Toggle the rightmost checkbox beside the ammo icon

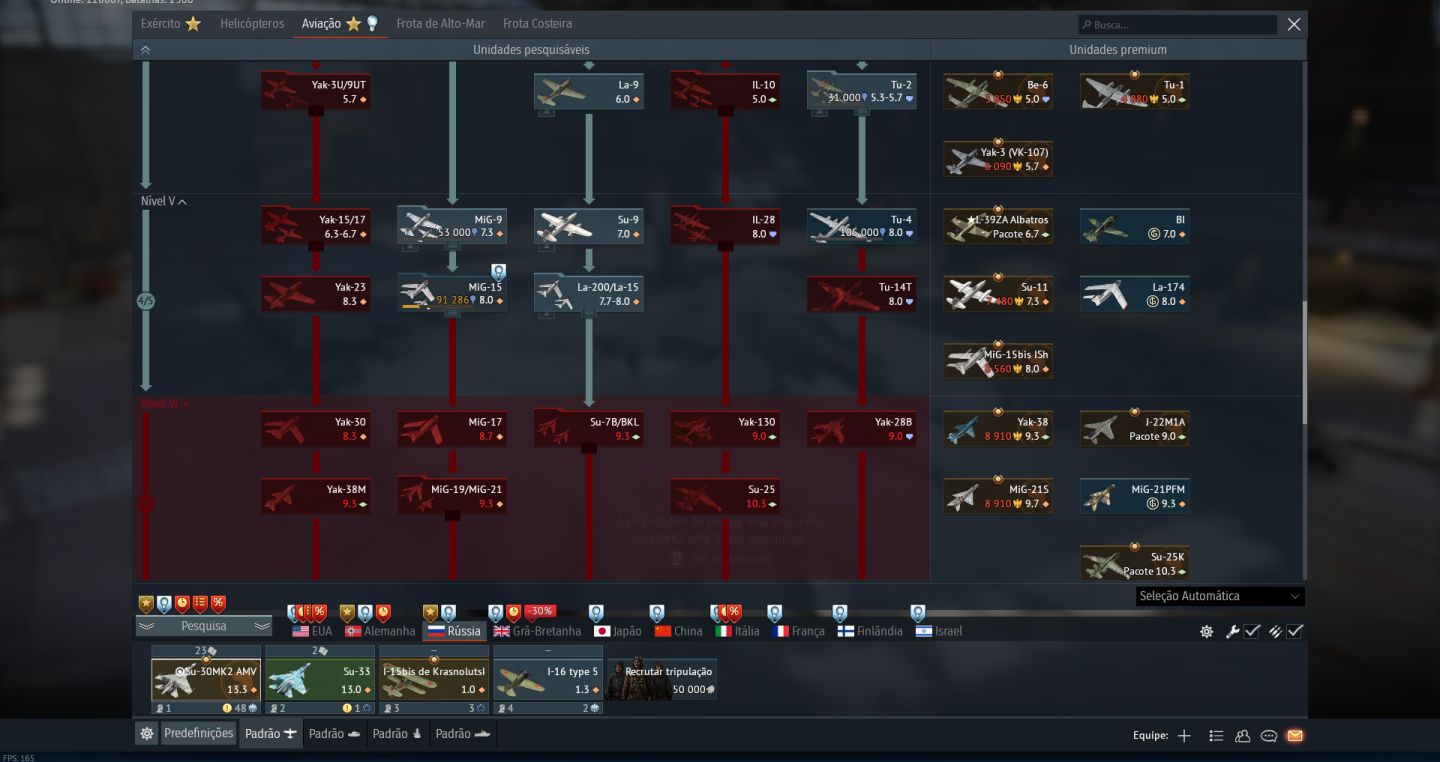1295,632
